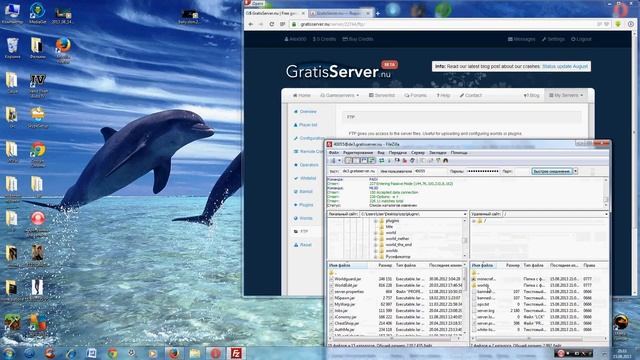Click Recycle Bin desktop icon
The width and height of the screenshot is (640, 360).
tap(12, 48)
